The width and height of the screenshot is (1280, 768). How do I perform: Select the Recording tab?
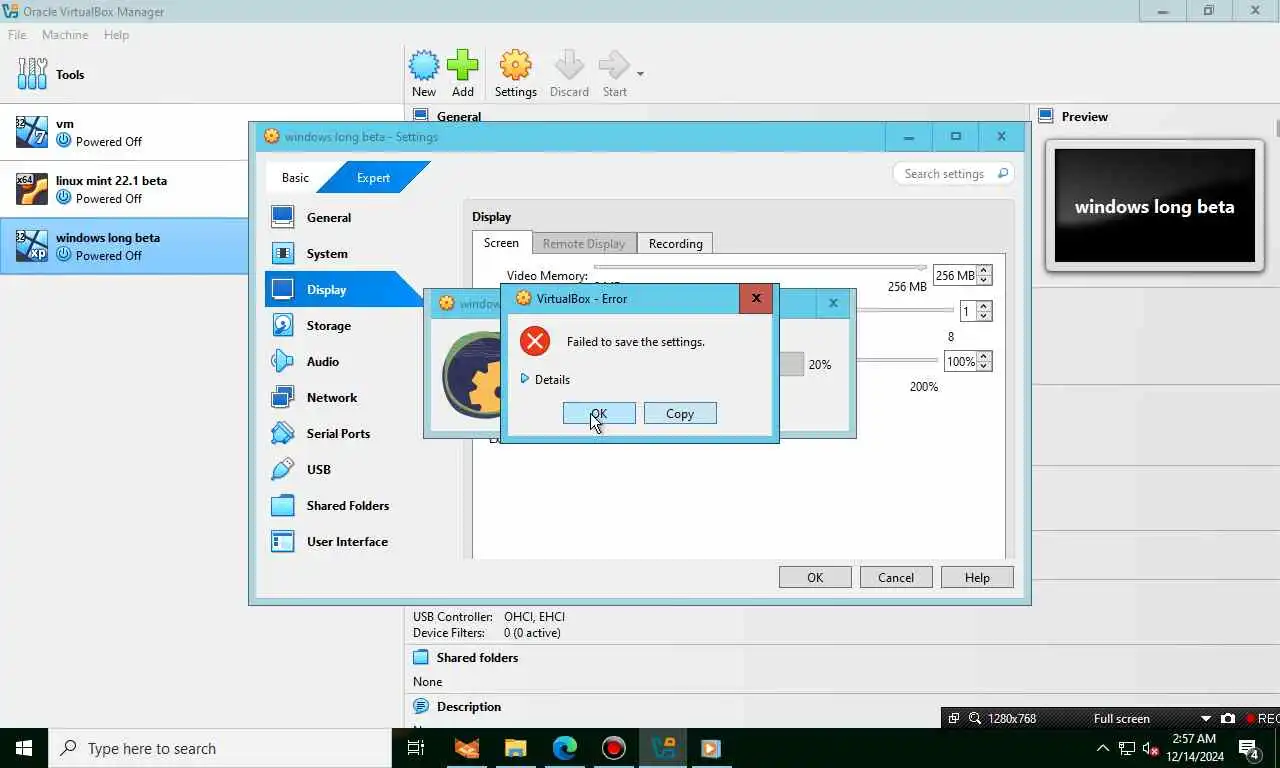tap(676, 243)
